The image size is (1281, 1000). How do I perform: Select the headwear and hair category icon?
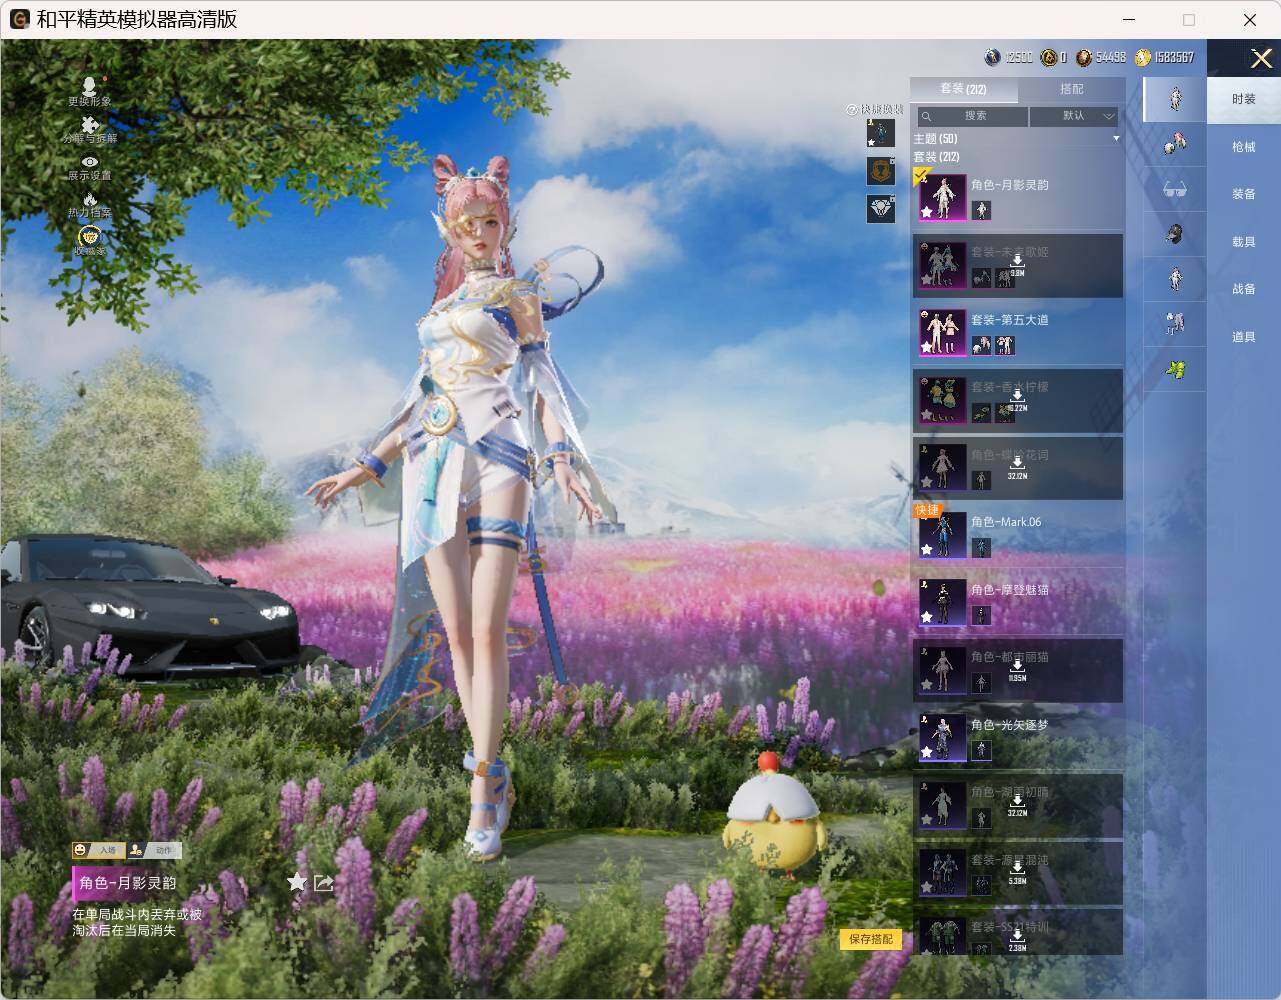1175,146
